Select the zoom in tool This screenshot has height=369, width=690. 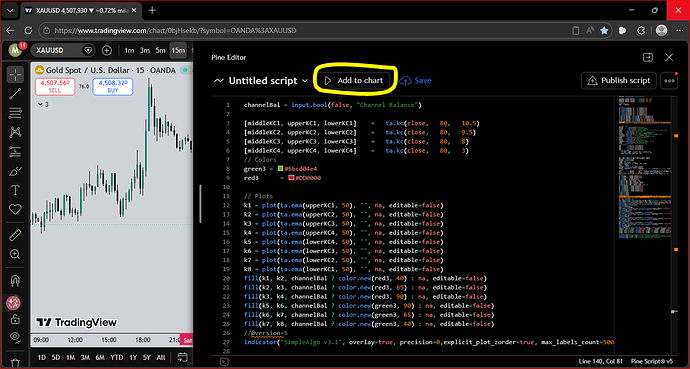pos(15,254)
